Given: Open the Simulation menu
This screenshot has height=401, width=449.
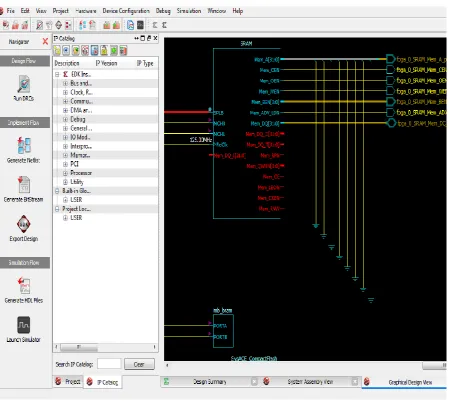Looking at the screenshot, I should point(189,11).
